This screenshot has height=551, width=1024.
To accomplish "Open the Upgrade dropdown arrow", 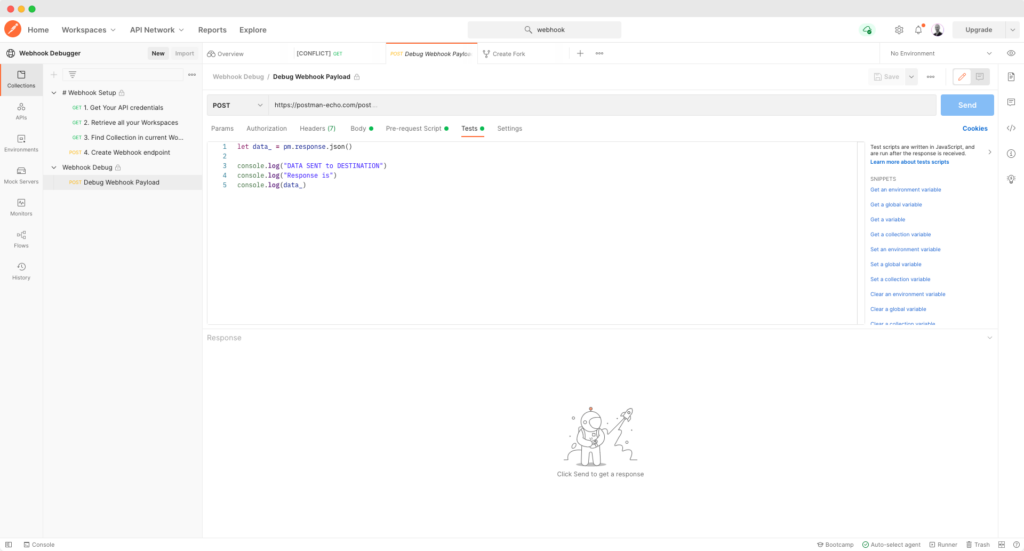I will tap(1012, 30).
